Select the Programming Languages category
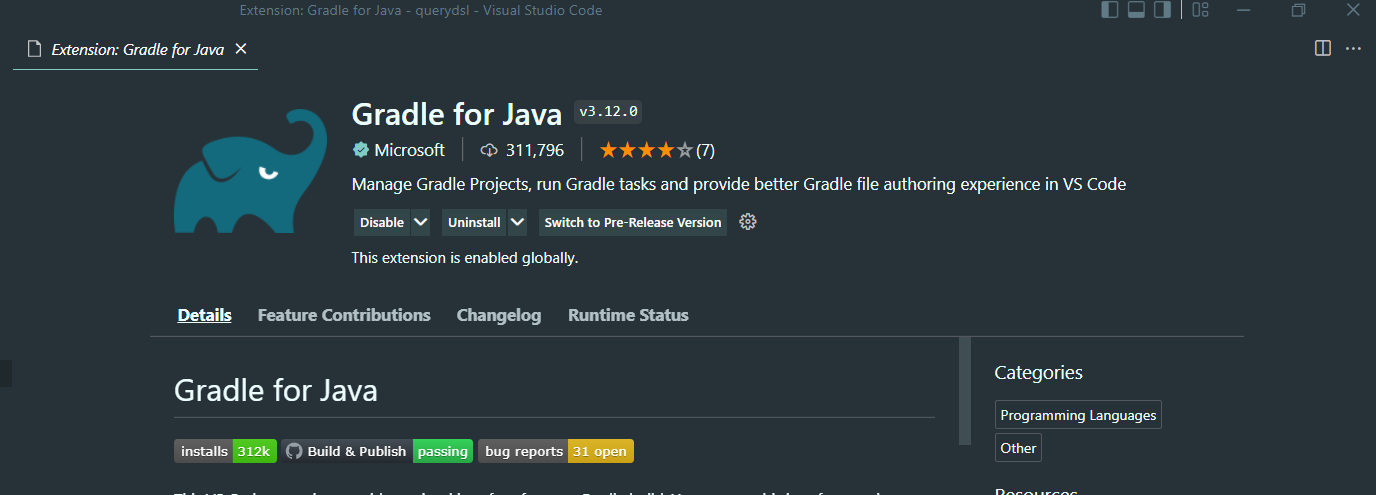Screen dimensions: 1376x495 pos(1078,415)
